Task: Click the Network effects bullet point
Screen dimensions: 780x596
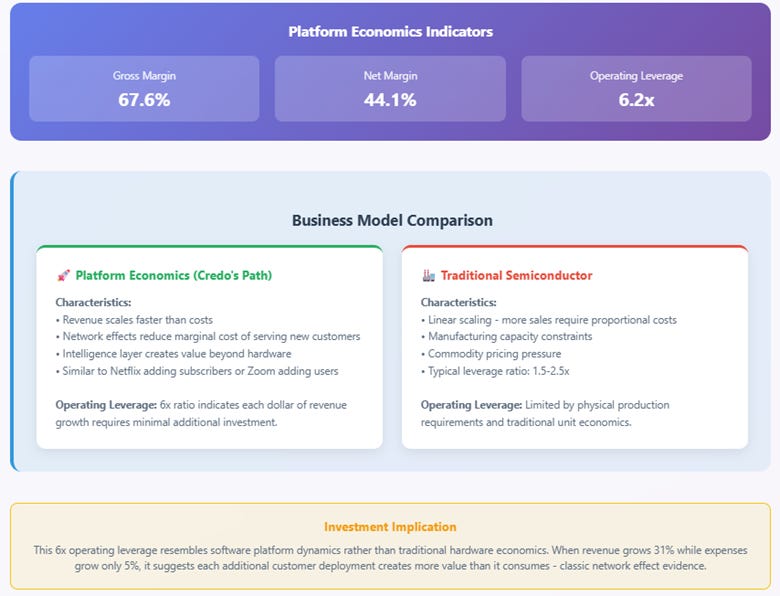Action: (208, 337)
